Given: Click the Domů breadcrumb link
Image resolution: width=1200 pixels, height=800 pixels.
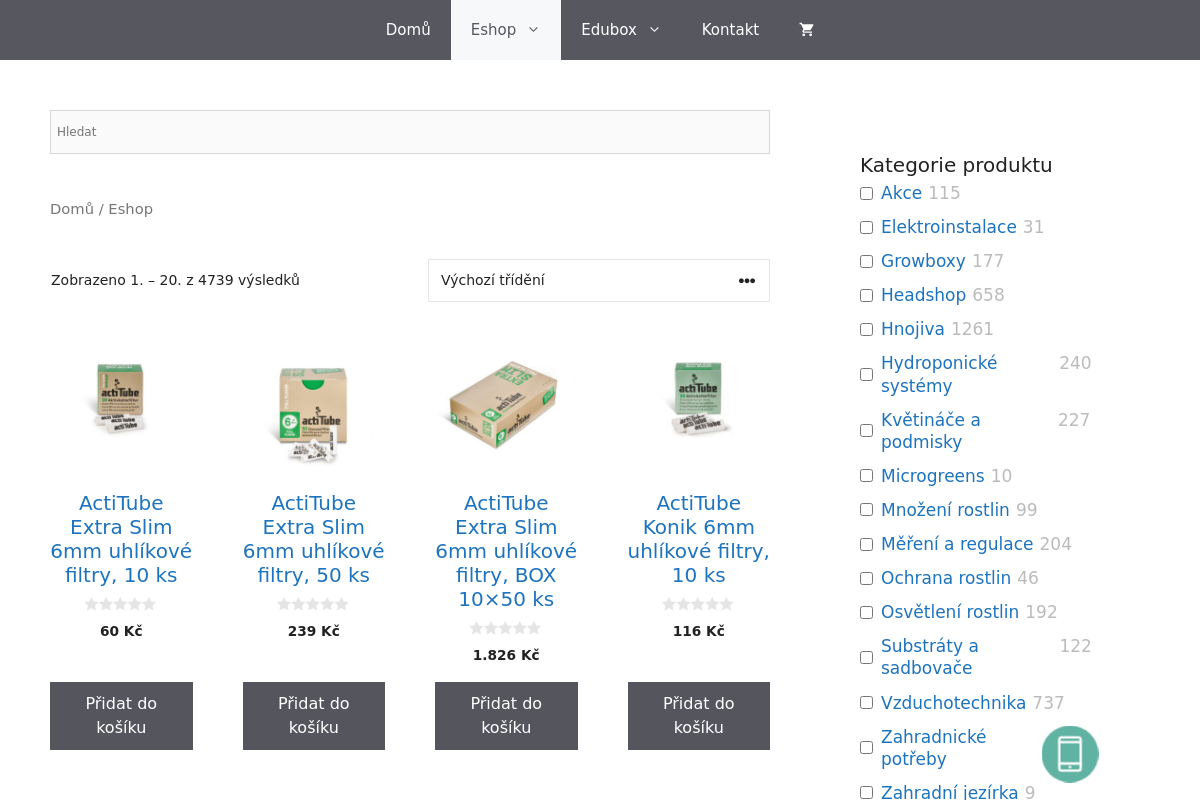Looking at the screenshot, I should (72, 209).
